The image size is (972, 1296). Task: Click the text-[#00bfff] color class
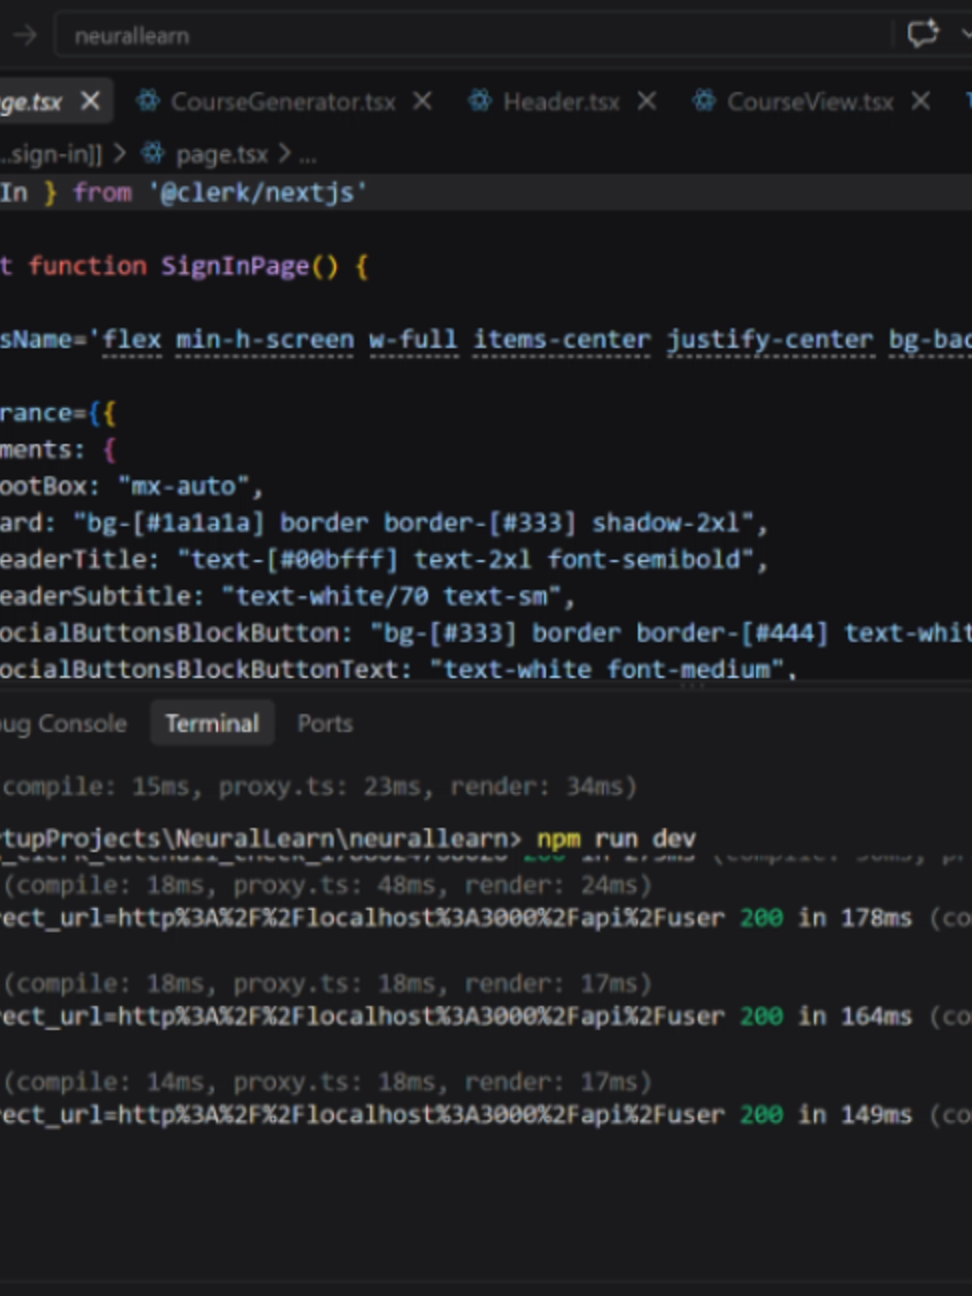[295, 560]
